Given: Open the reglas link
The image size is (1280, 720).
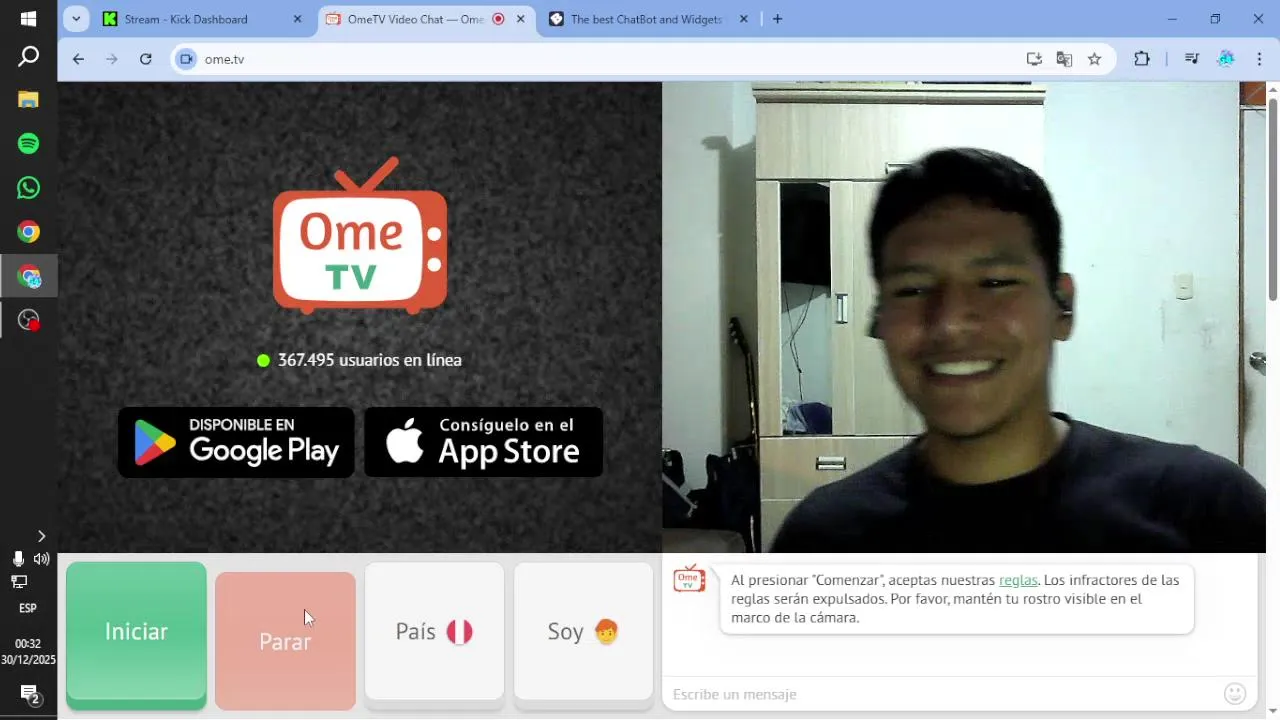Looking at the screenshot, I should pos(1018,580).
